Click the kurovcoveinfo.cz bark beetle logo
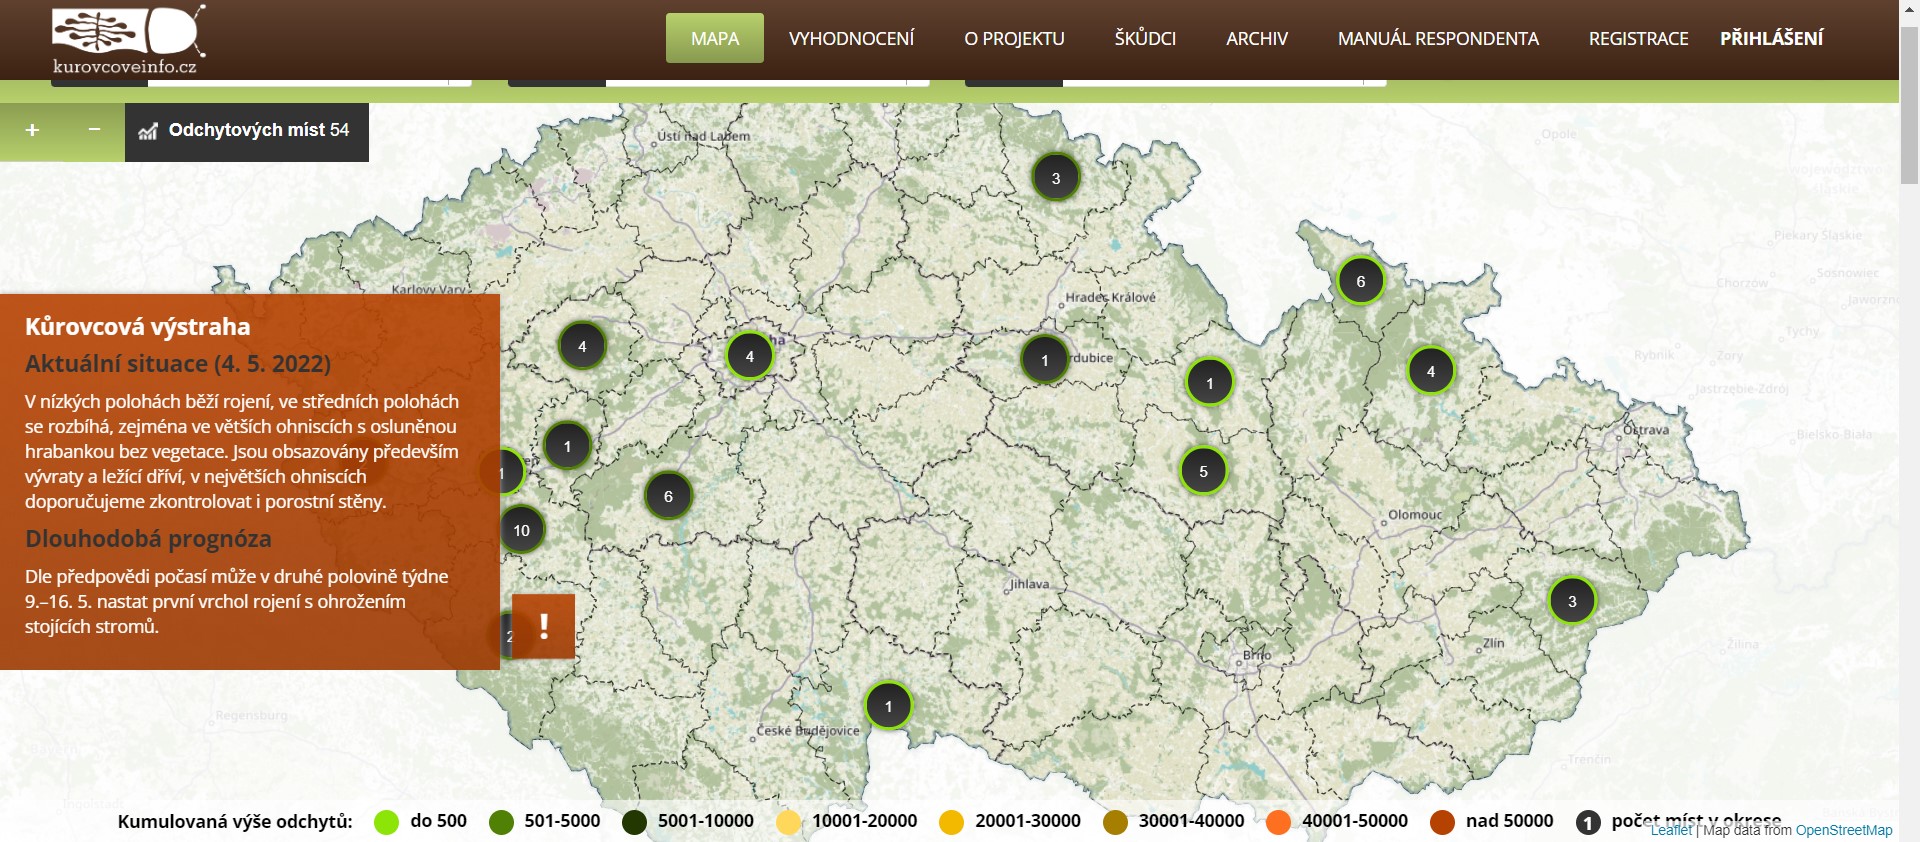This screenshot has height=842, width=1920. click(128, 40)
